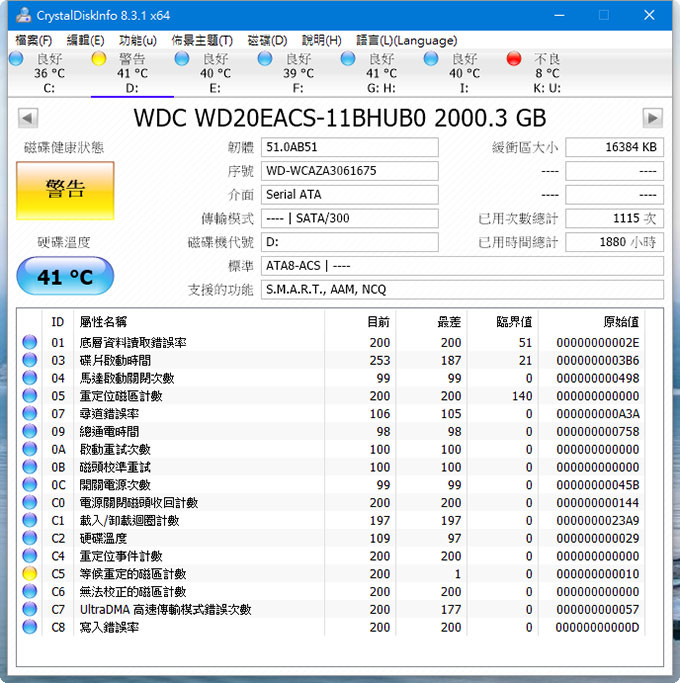Viewport: 680px width, 683px height.
Task: Select the 硬碟溫度 attribute name in C2 row
Action: click(103, 538)
